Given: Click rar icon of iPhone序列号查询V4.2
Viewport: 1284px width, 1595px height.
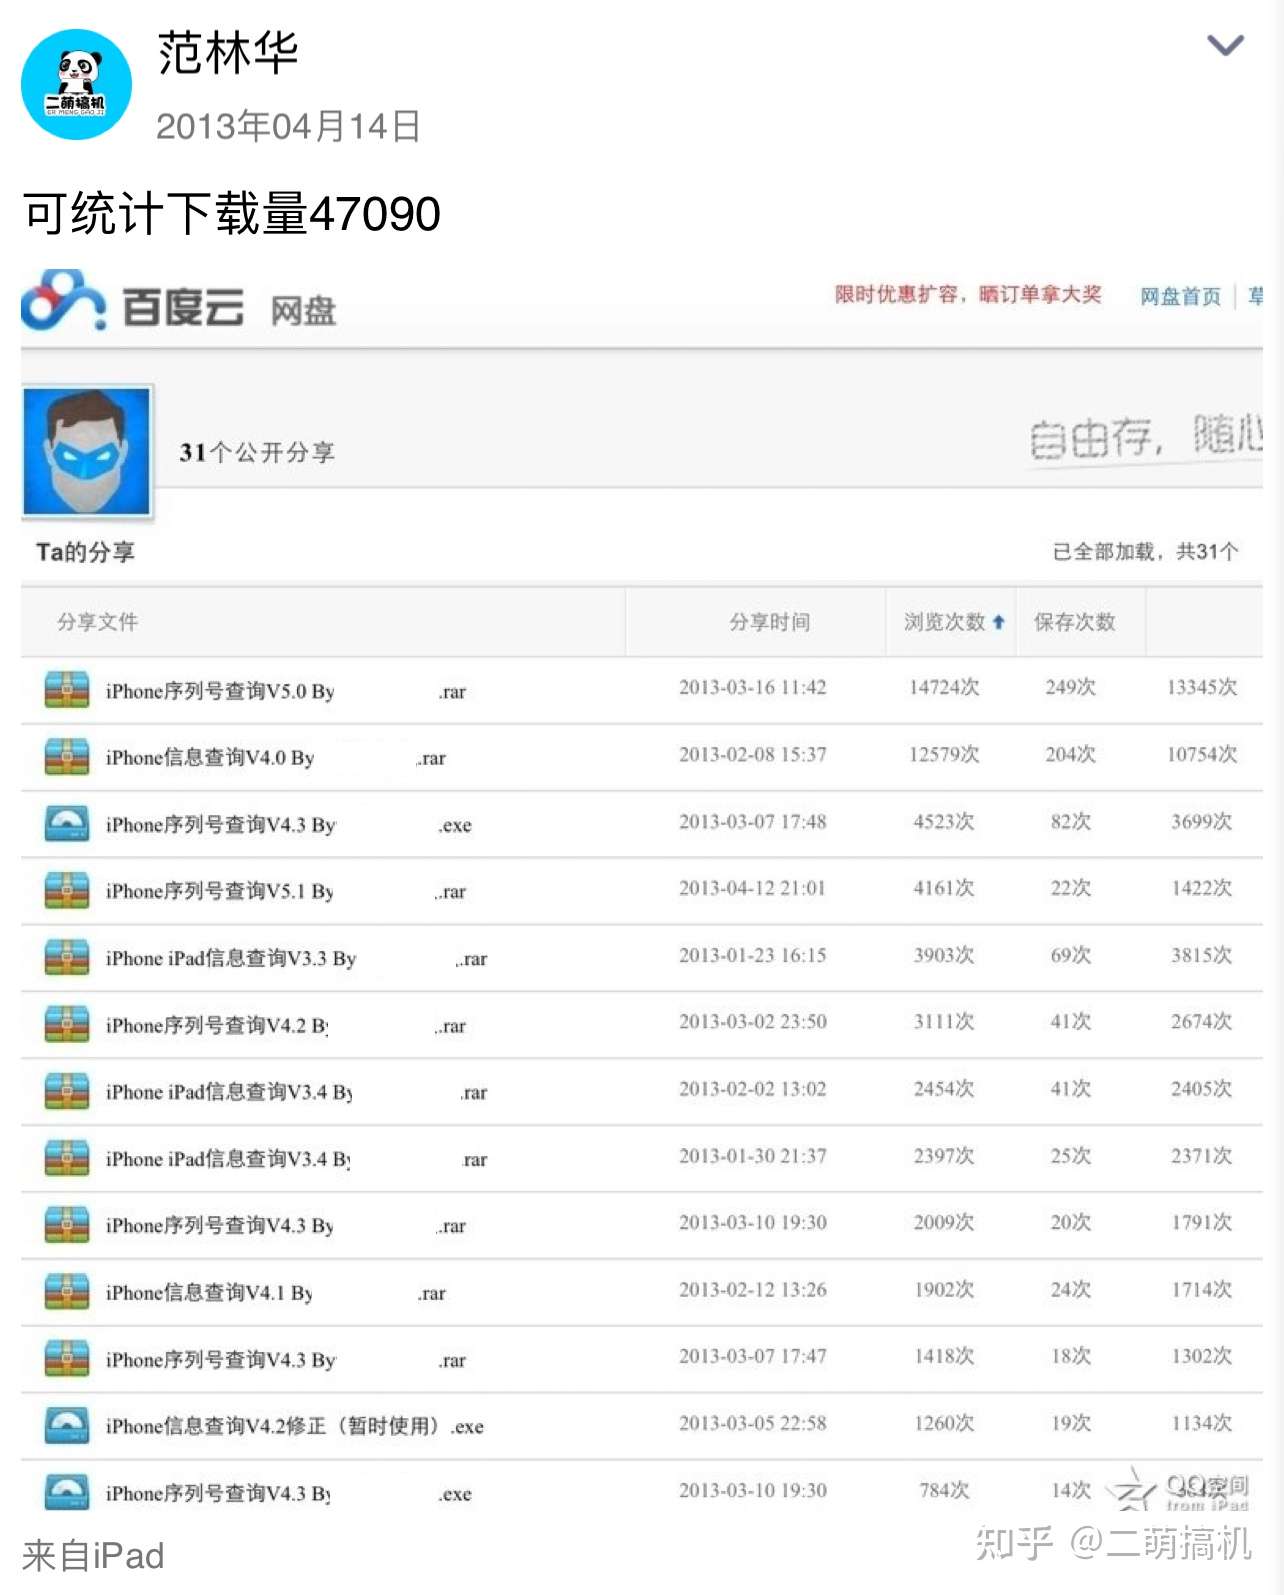Looking at the screenshot, I should [x=67, y=1024].
